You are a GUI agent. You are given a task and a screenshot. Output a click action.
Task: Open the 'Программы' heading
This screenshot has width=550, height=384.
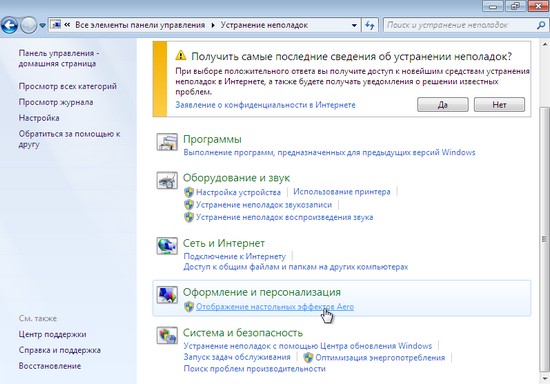coord(212,139)
